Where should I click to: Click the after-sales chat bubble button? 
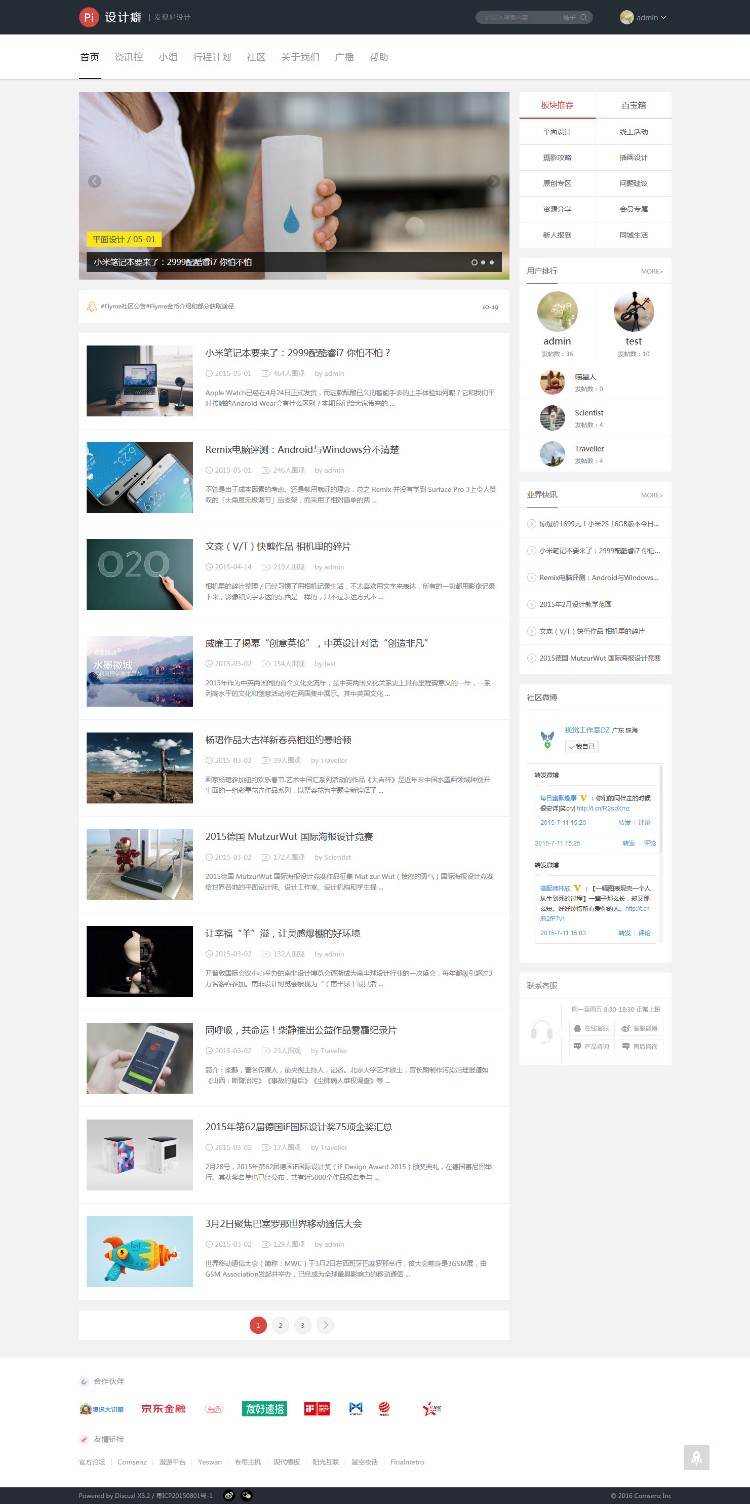(640, 1046)
